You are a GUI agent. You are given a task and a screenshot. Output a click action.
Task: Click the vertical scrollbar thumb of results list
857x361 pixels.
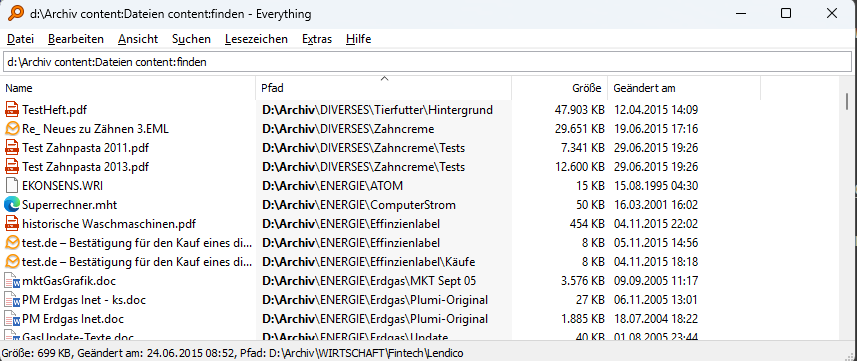[x=847, y=102]
